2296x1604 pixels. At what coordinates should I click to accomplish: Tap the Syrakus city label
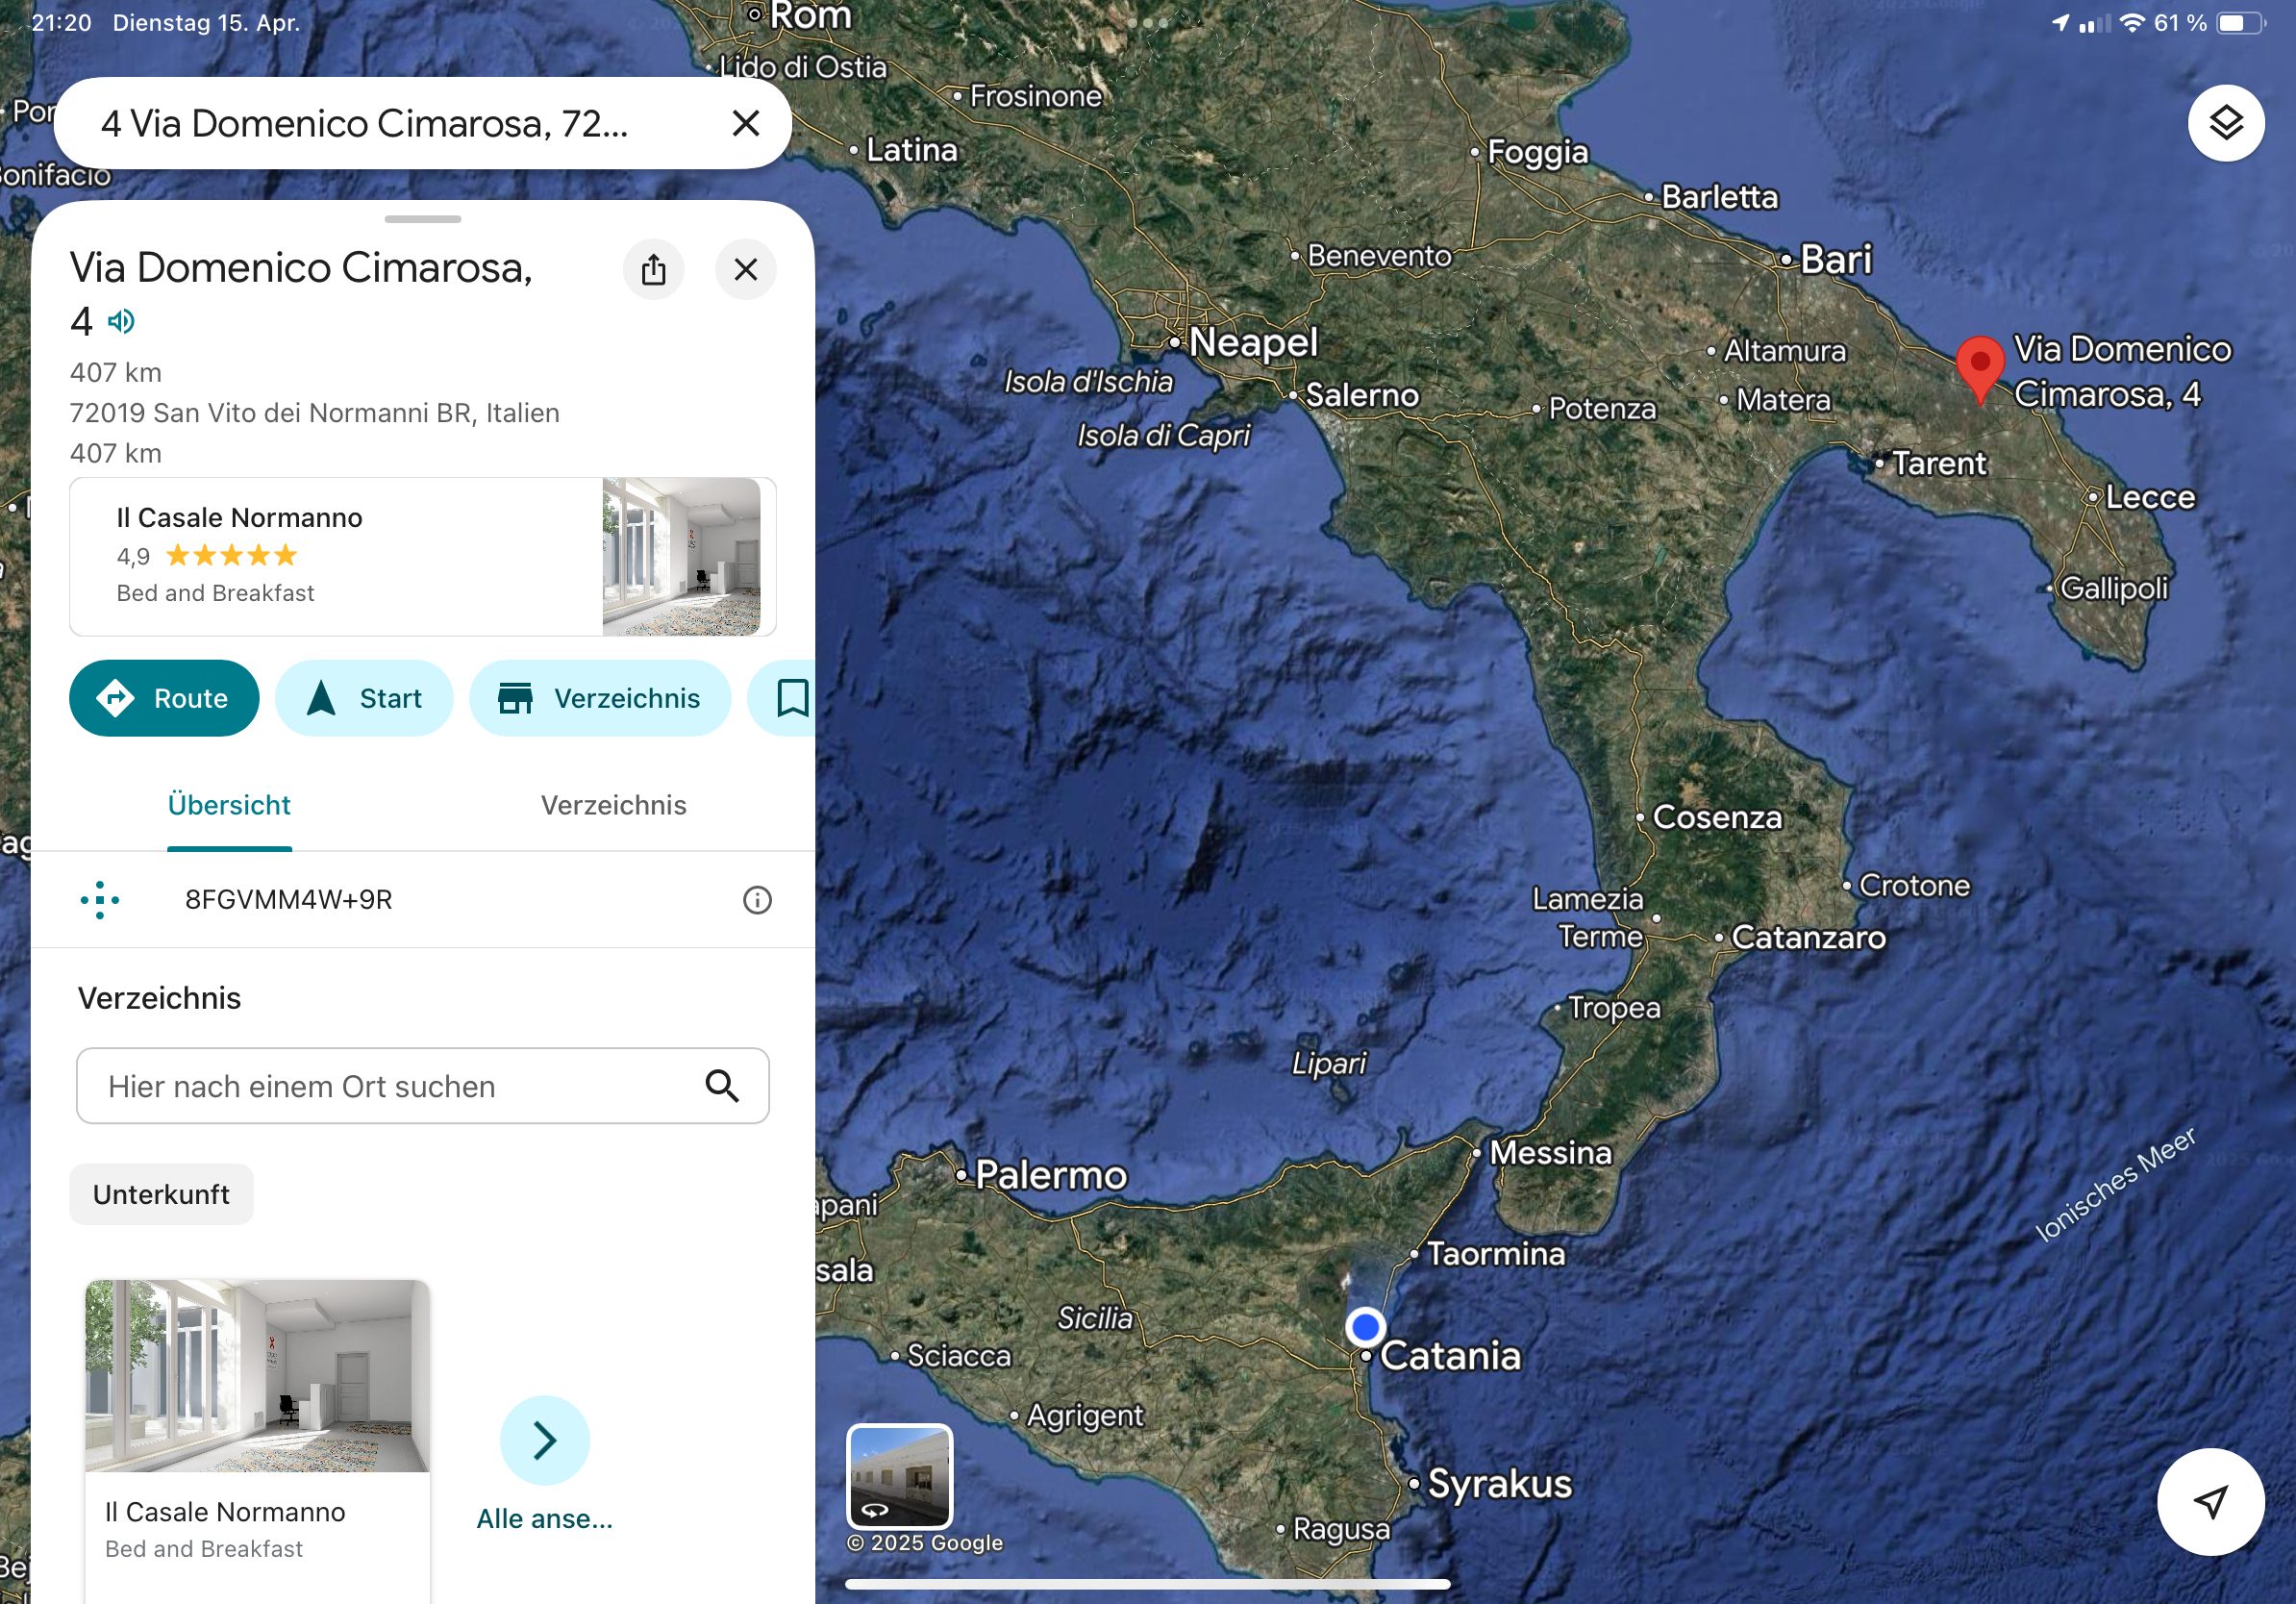pos(1499,1484)
